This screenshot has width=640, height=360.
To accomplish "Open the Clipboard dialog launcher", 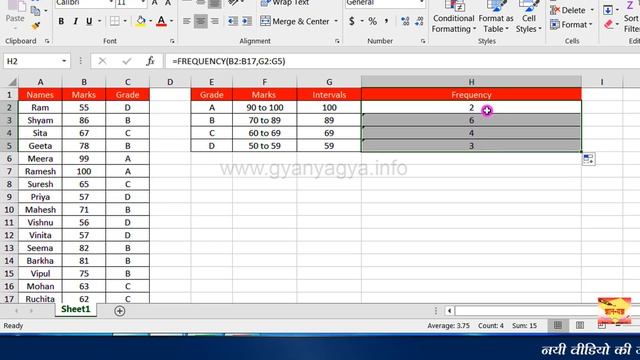I will pyautogui.click(x=47, y=41).
